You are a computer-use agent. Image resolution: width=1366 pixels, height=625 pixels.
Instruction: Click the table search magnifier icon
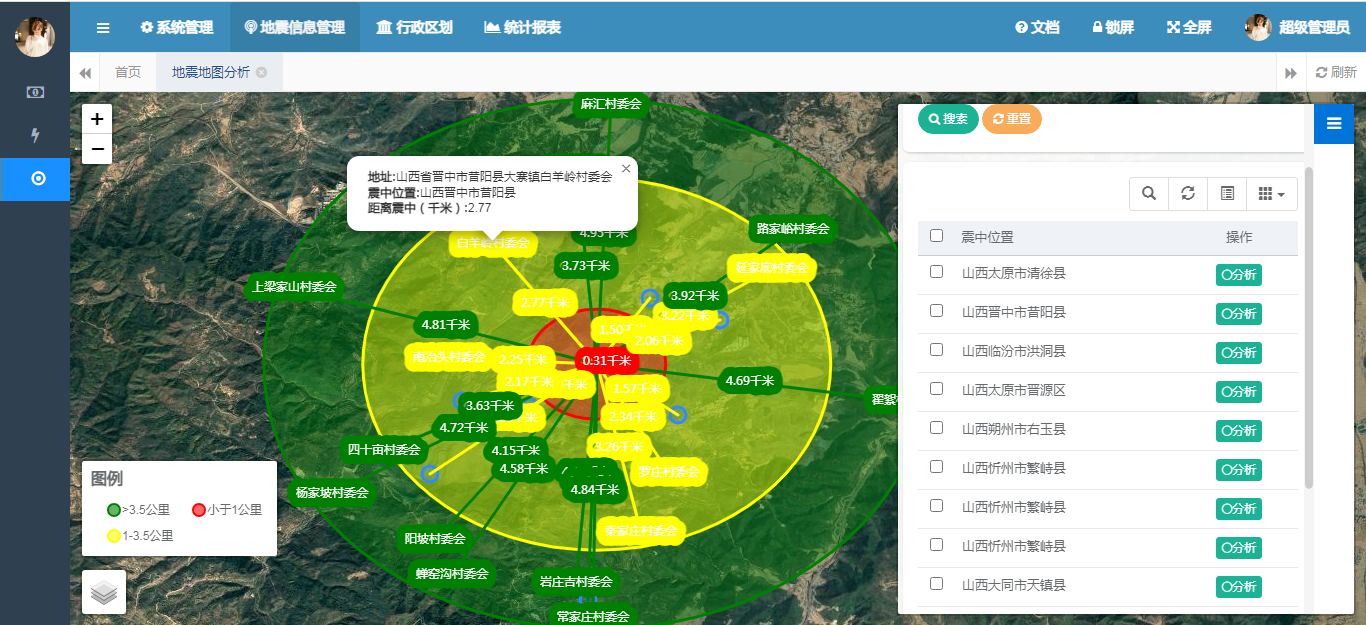1149,194
